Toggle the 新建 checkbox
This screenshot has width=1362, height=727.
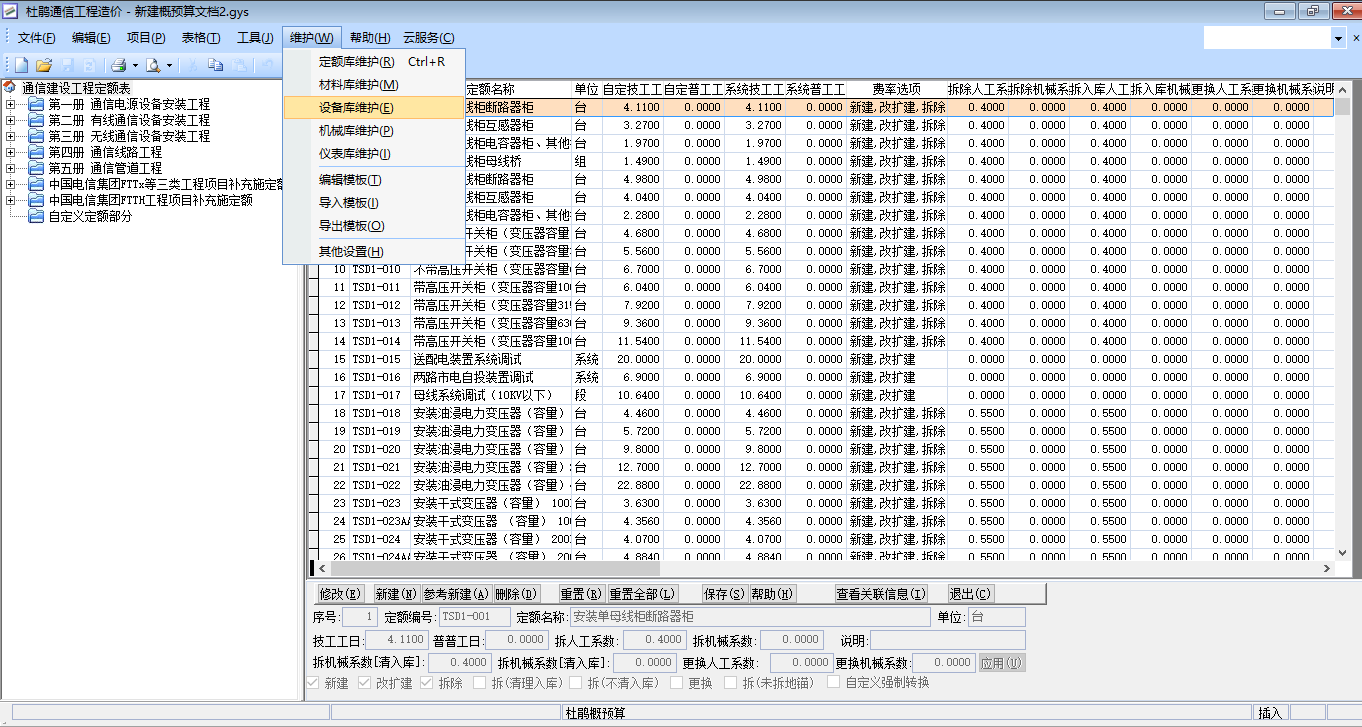314,683
